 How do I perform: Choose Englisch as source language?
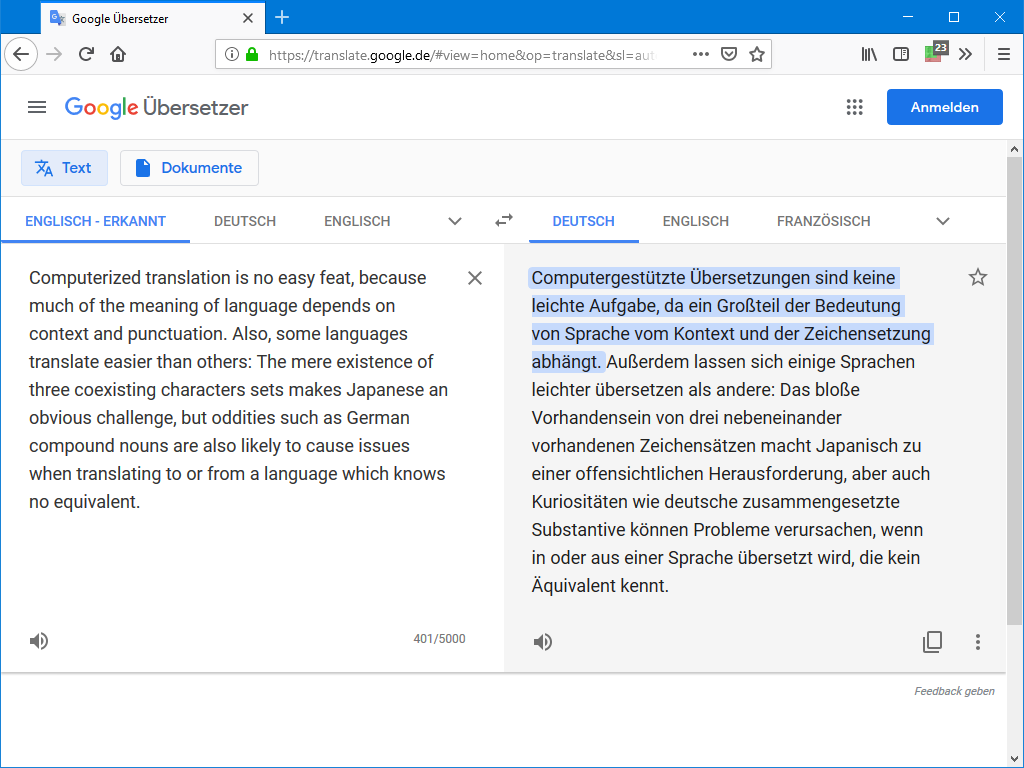pos(357,221)
